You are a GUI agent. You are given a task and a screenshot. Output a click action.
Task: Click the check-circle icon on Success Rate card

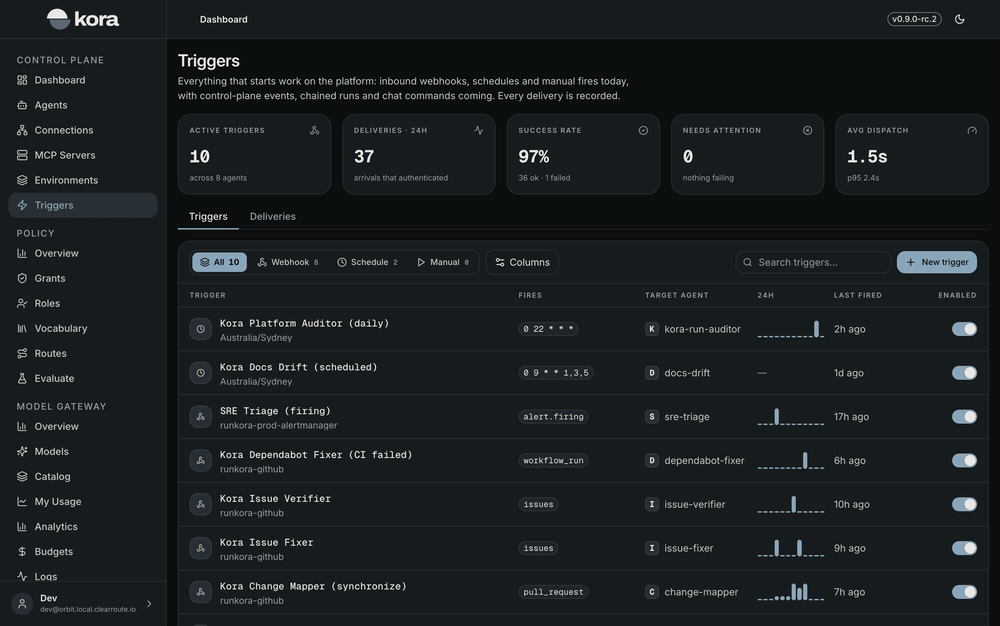coord(643,130)
